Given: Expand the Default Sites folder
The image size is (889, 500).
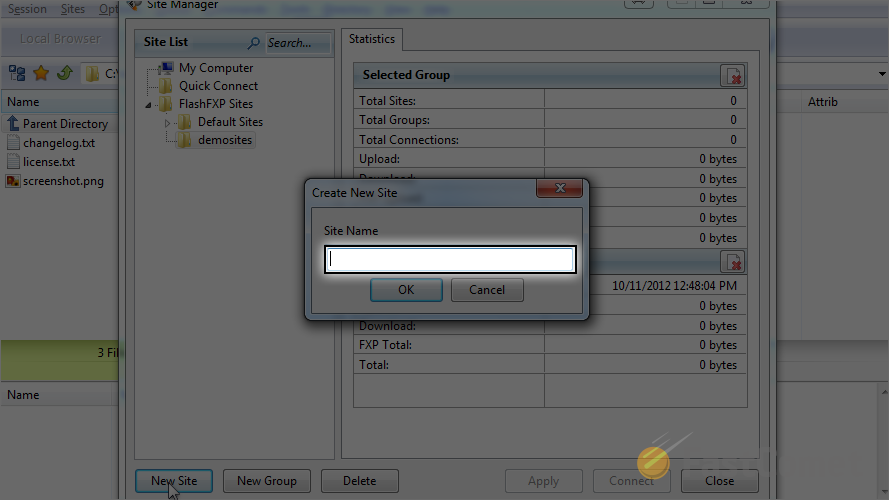Looking at the screenshot, I should 168,122.
